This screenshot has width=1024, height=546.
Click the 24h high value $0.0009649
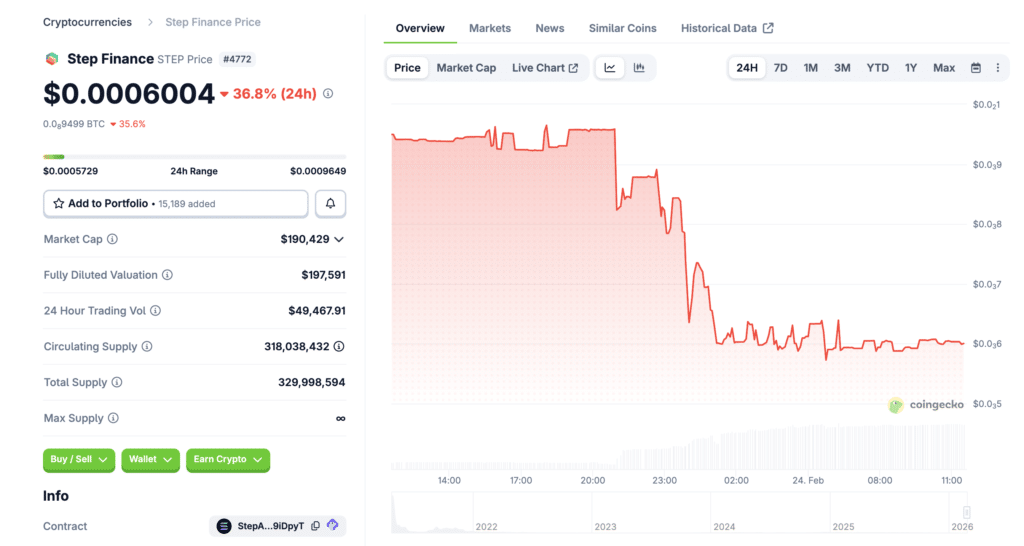pyautogui.click(x=318, y=171)
